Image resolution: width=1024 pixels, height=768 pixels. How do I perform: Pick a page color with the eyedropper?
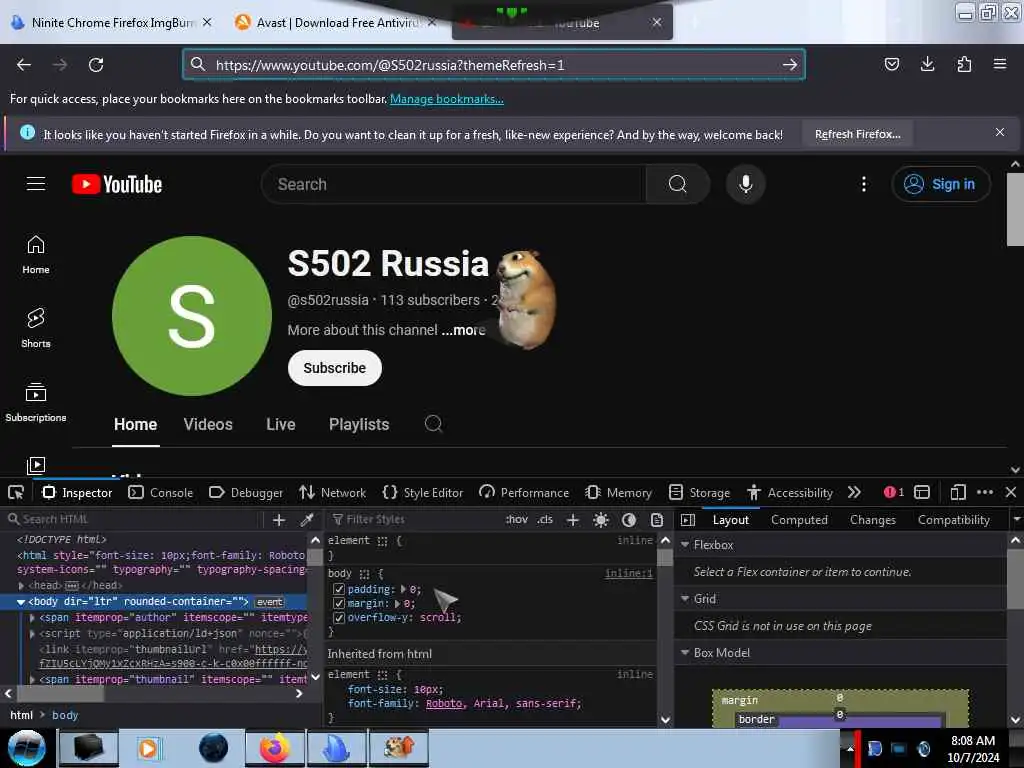[x=306, y=520]
